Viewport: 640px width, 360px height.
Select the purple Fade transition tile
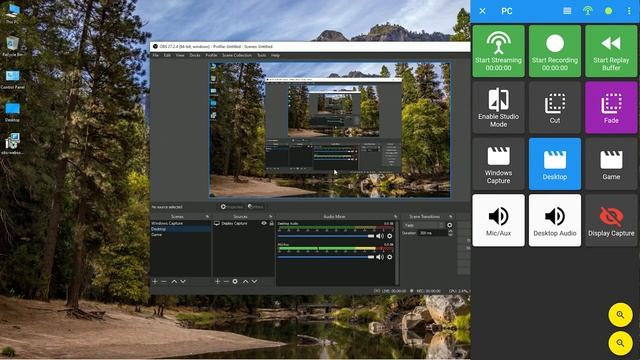pos(611,107)
